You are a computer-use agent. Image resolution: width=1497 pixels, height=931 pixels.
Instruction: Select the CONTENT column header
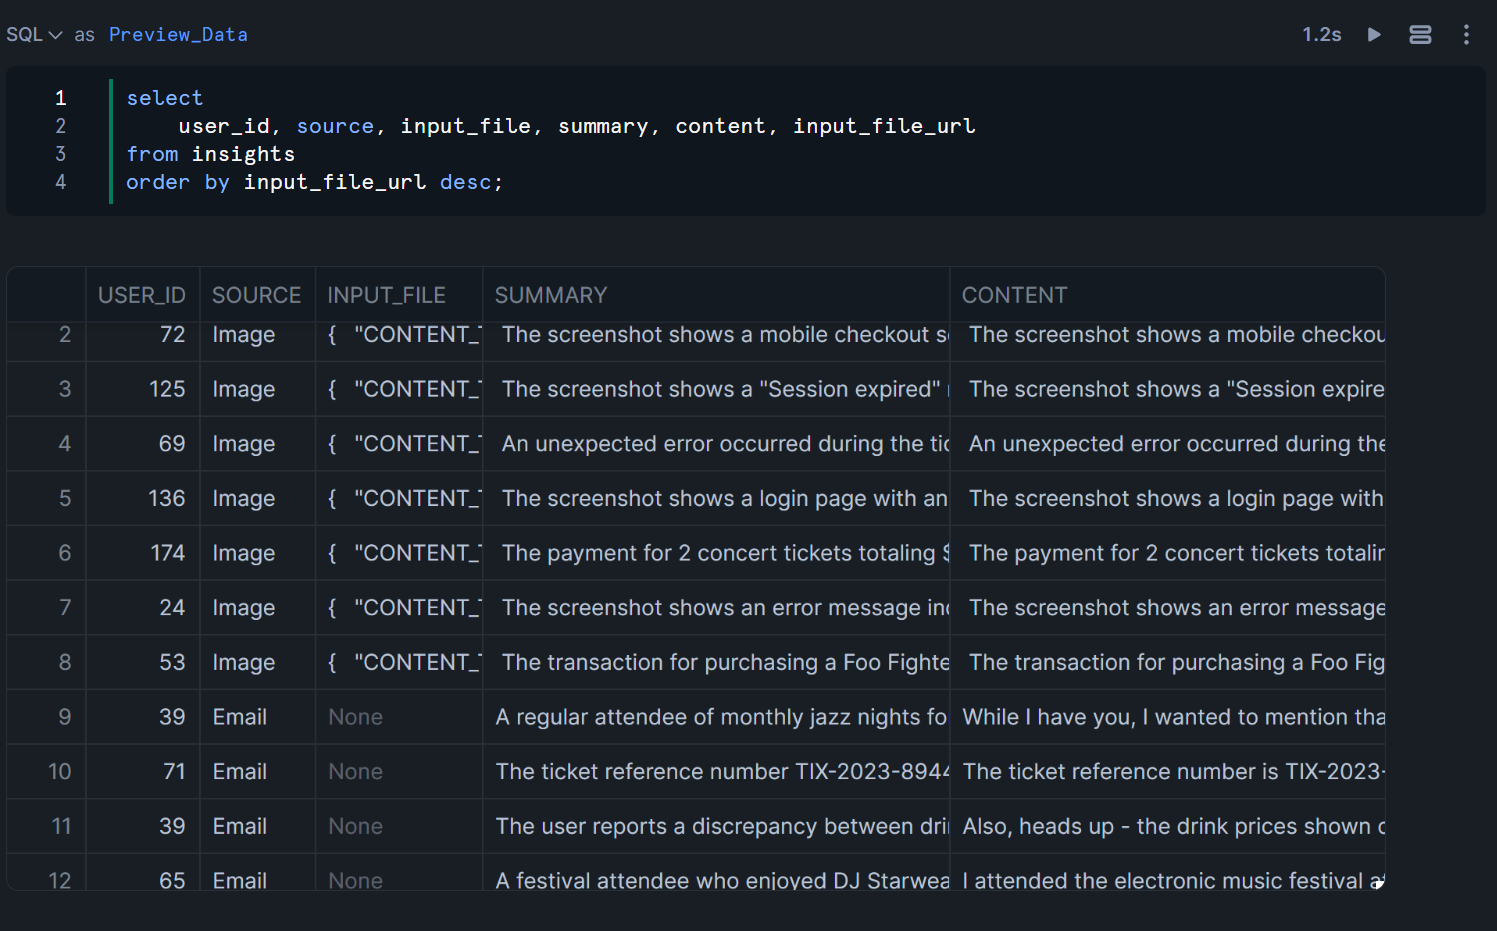pyautogui.click(x=1167, y=295)
